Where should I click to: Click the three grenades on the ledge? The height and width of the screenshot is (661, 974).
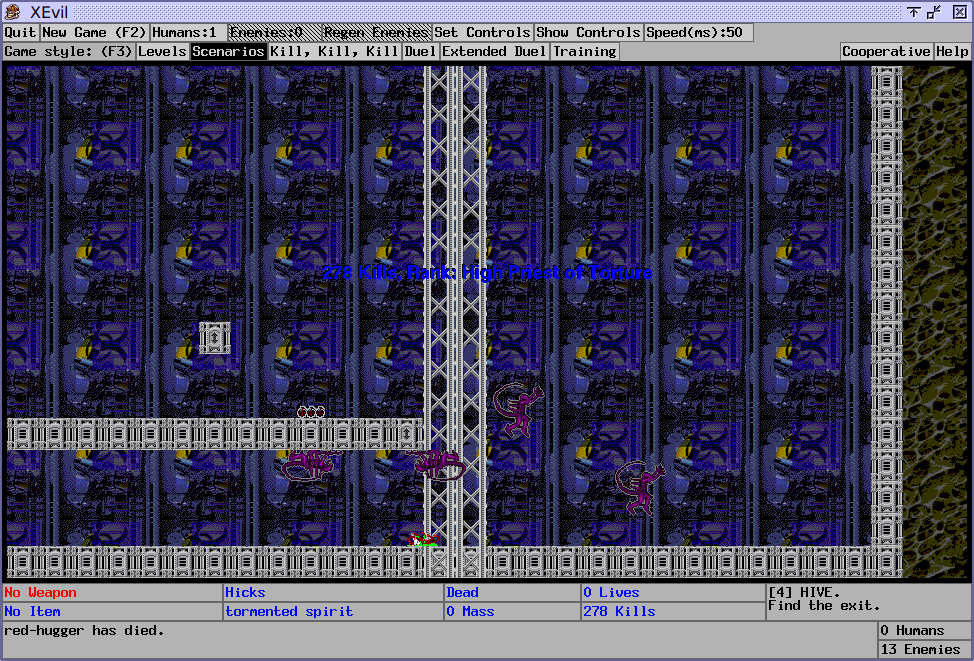point(311,411)
